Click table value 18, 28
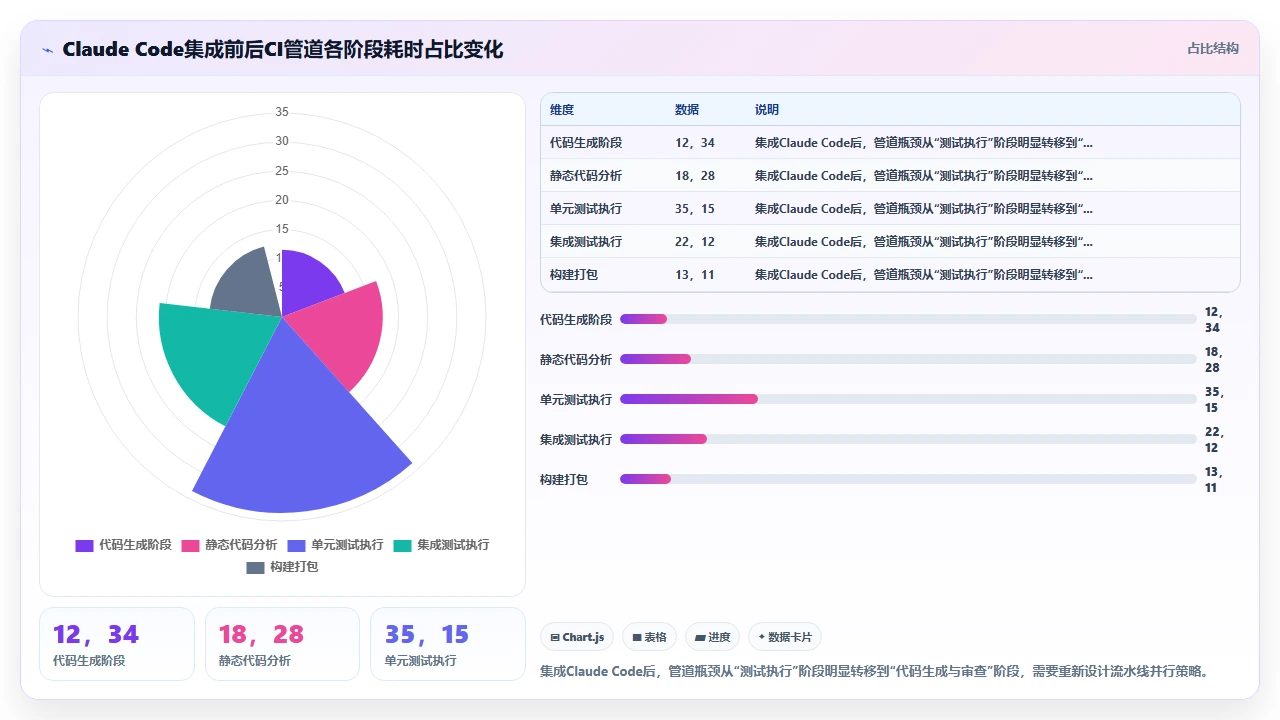Viewport: 1280px width, 720px height. [x=695, y=176]
